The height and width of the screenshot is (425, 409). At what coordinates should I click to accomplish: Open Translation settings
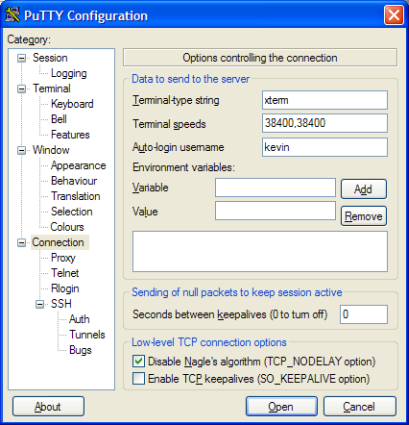[x=76, y=196]
